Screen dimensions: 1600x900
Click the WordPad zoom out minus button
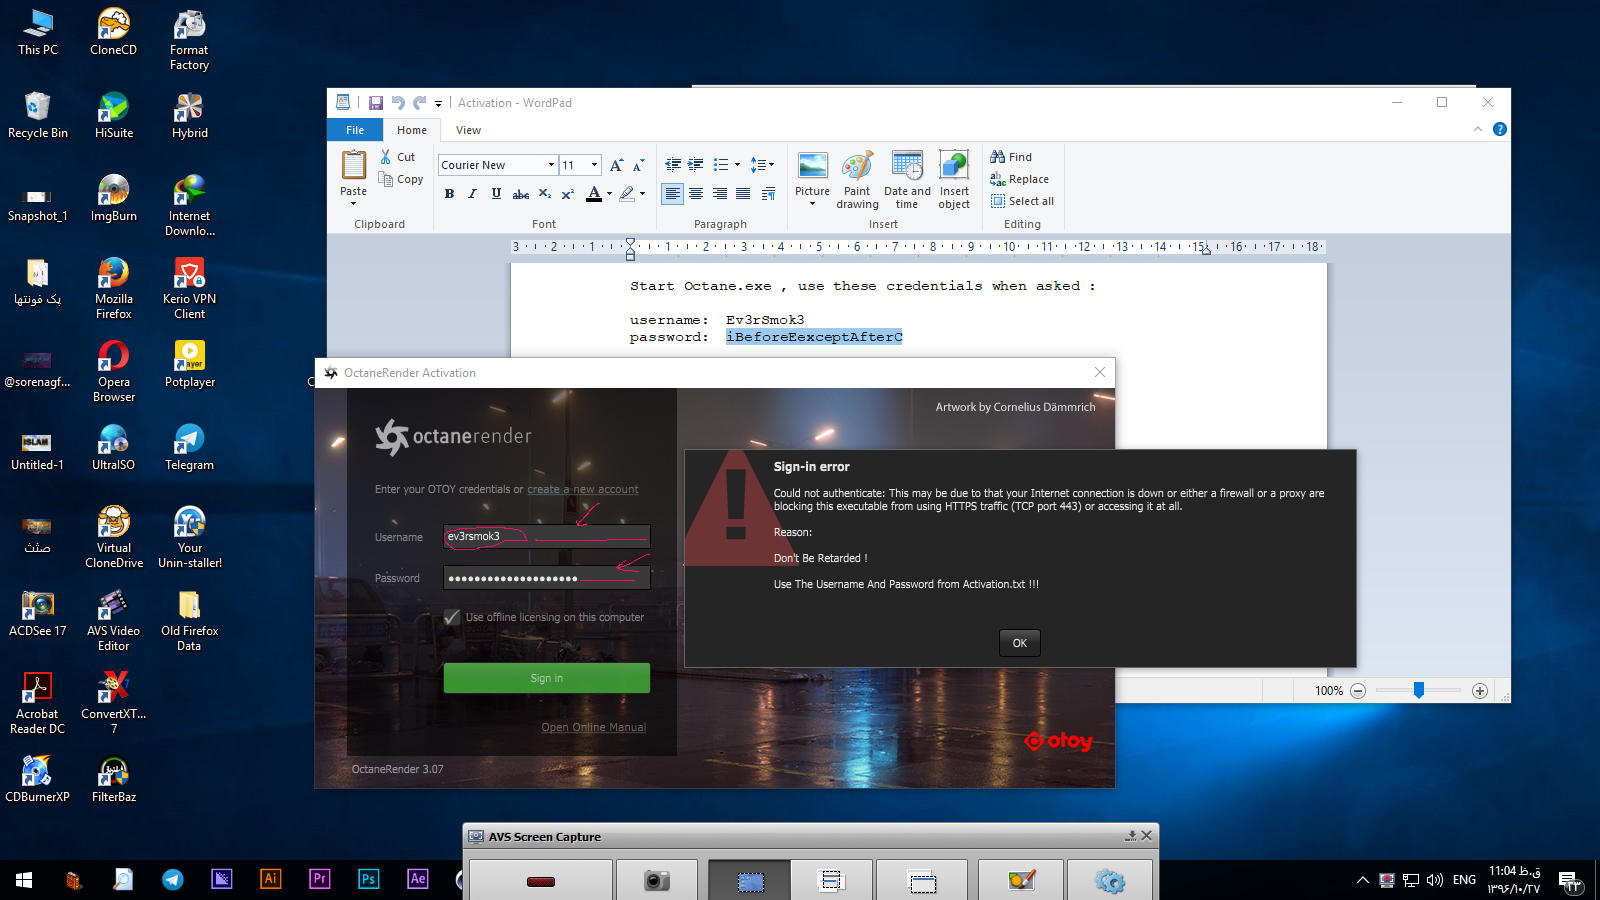(x=1358, y=691)
